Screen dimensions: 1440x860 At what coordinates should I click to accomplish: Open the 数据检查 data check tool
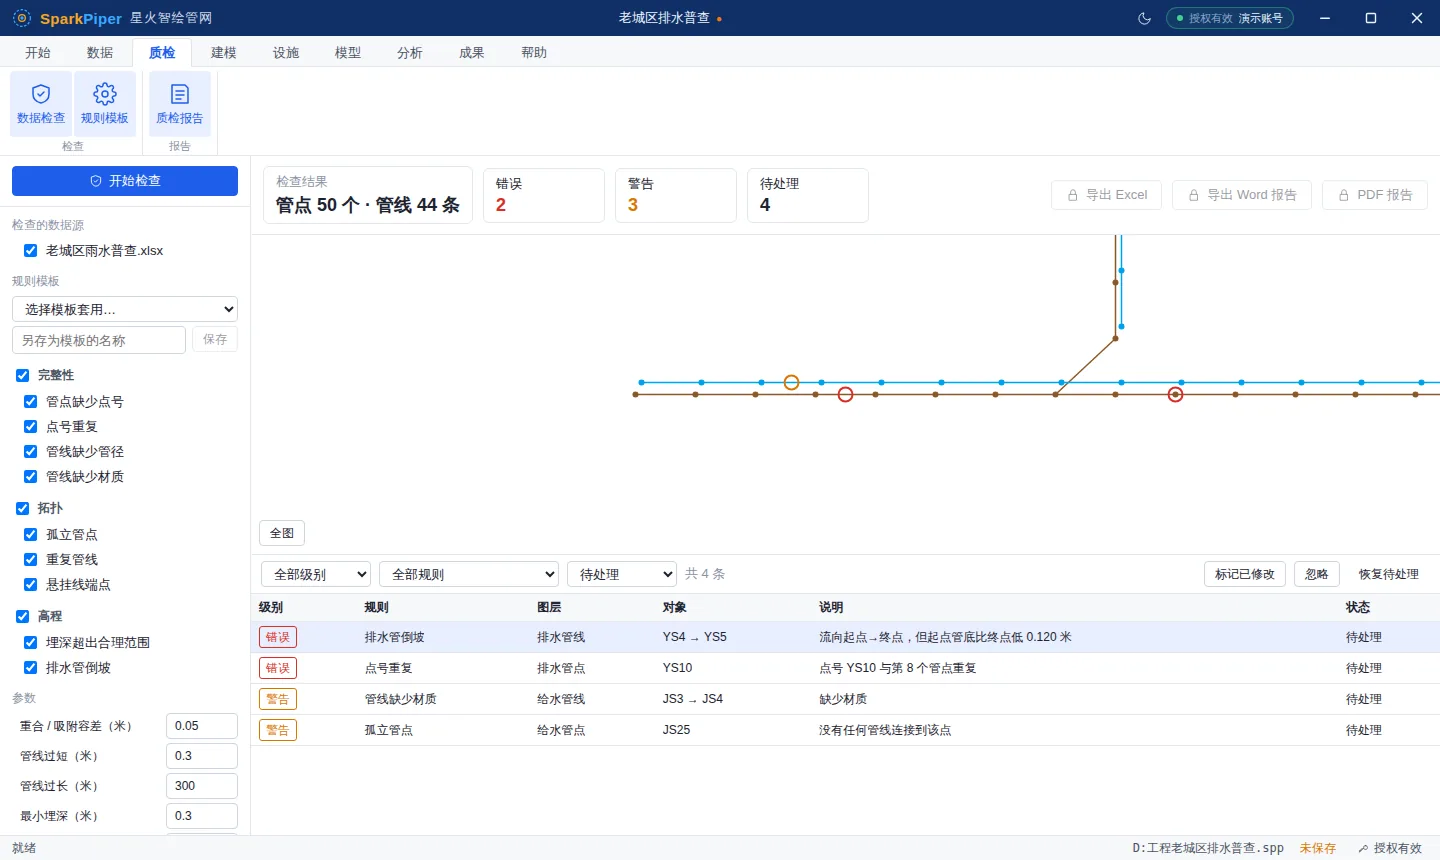[x=41, y=104]
